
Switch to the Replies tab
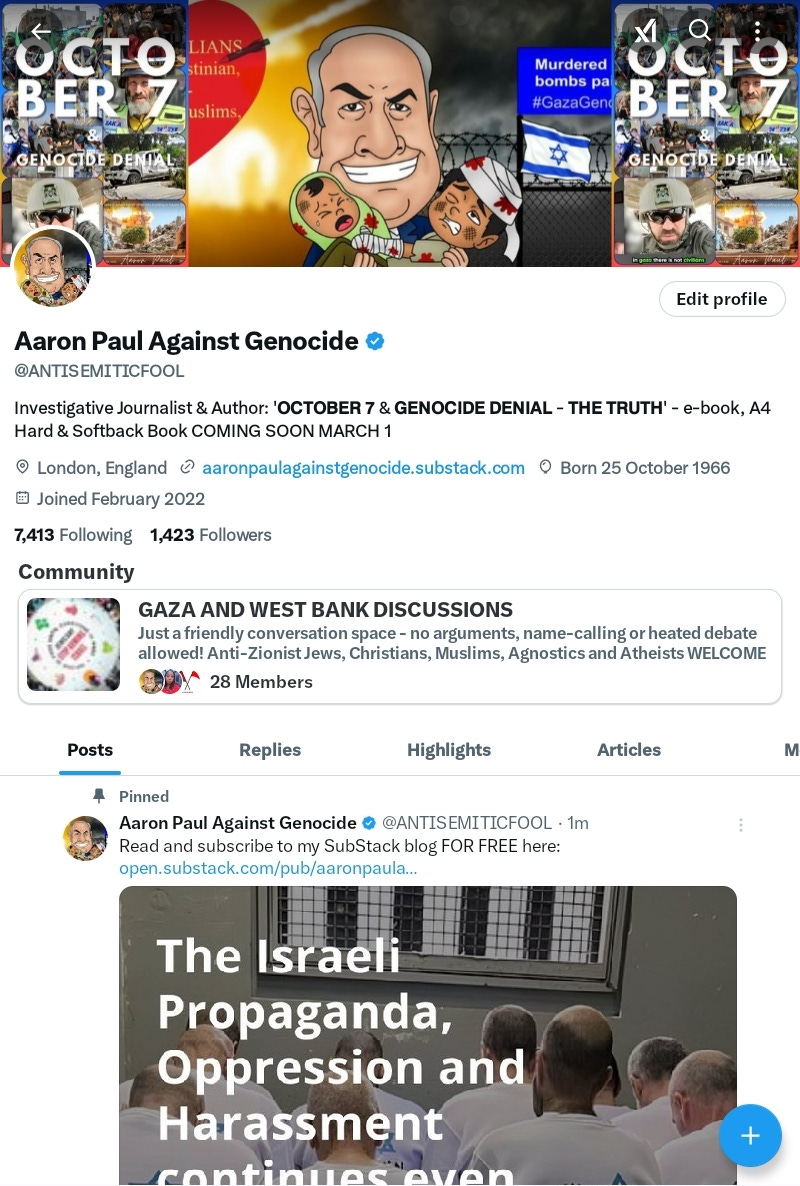[x=270, y=750]
